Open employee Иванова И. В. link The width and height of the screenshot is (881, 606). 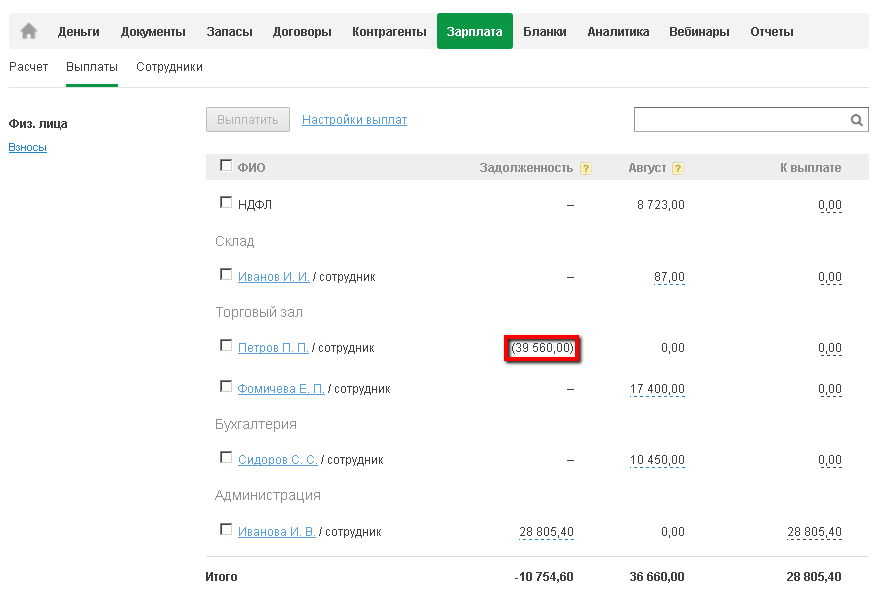coord(276,531)
